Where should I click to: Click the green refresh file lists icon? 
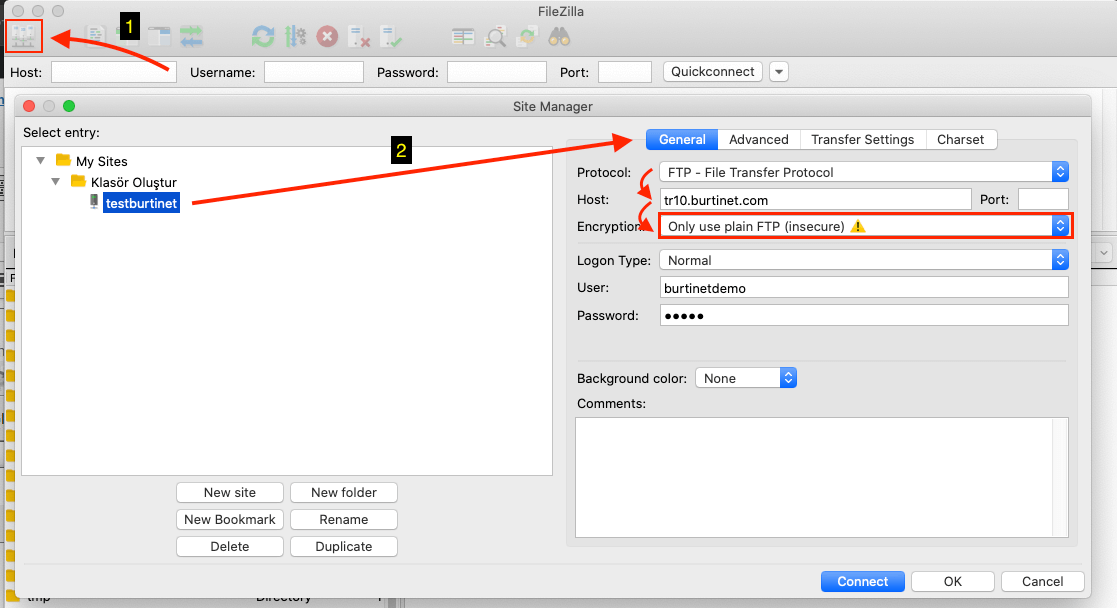pos(262,37)
